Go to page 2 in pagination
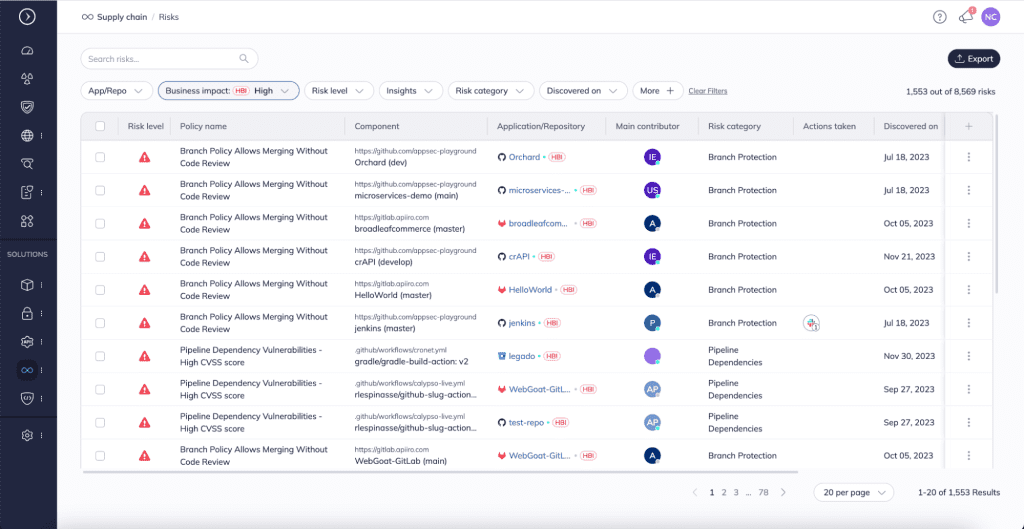The height and width of the screenshot is (529, 1024). pos(724,493)
